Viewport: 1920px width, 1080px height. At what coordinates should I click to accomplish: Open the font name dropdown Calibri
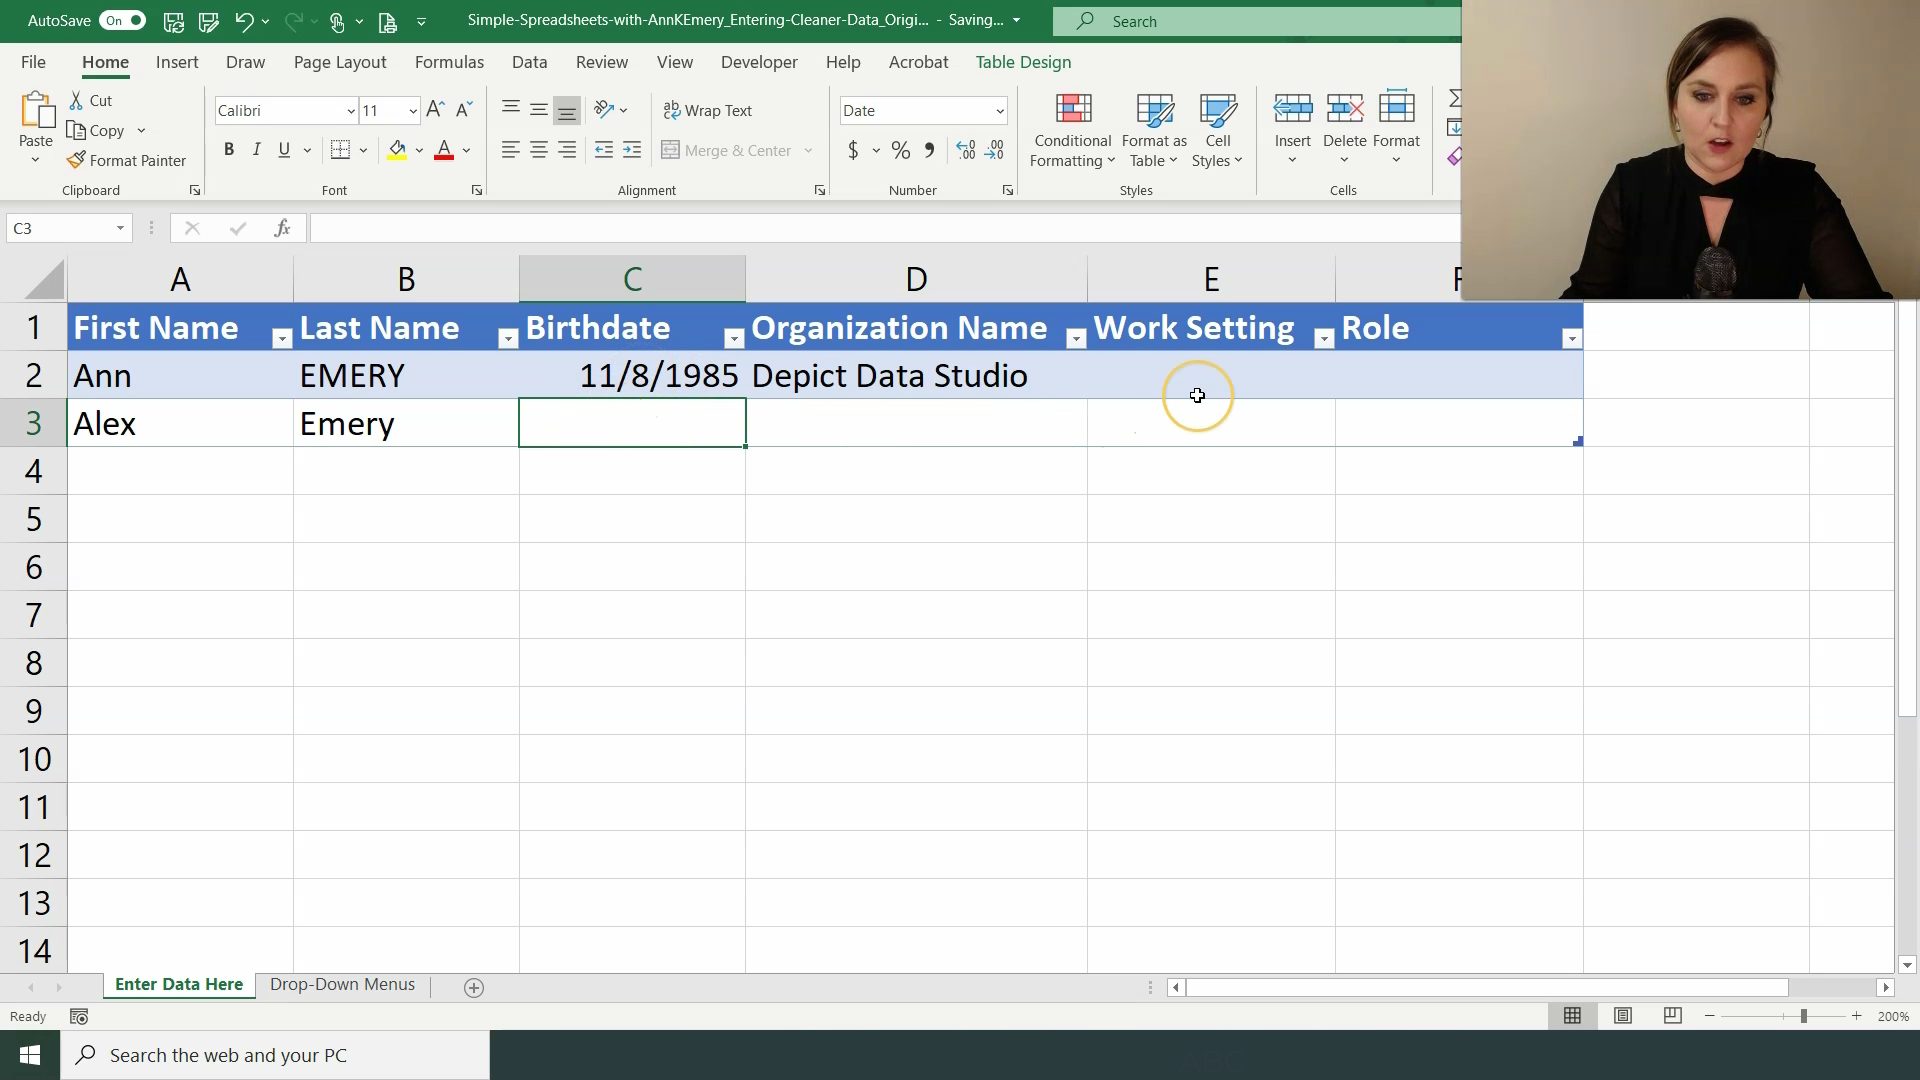coord(350,111)
